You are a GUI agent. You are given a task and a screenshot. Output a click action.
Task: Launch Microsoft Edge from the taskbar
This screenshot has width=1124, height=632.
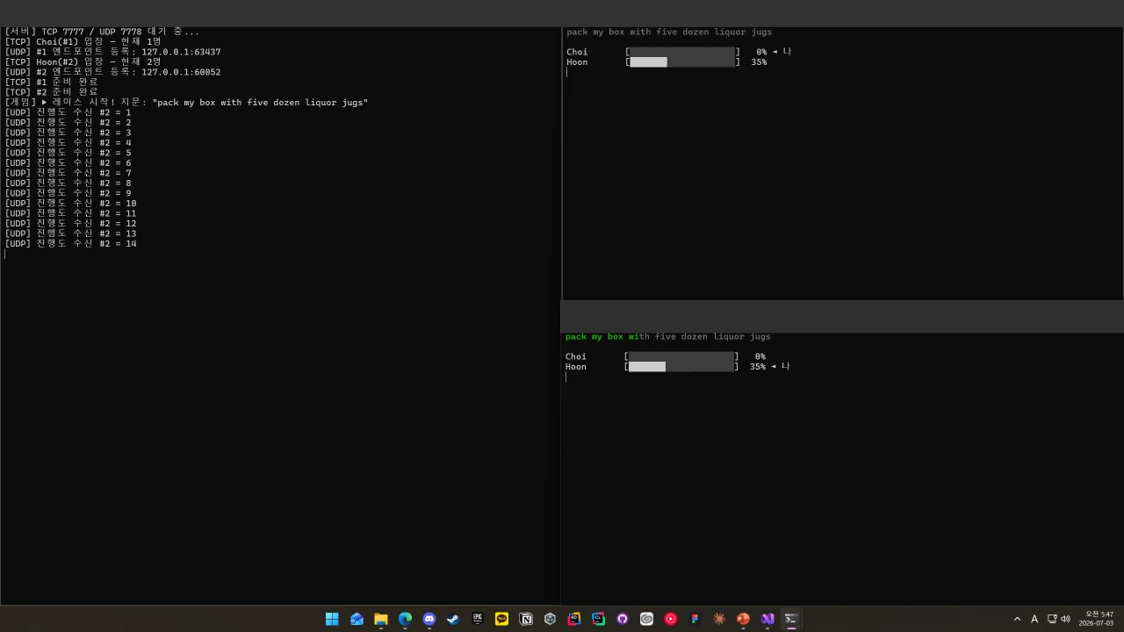[x=405, y=619]
